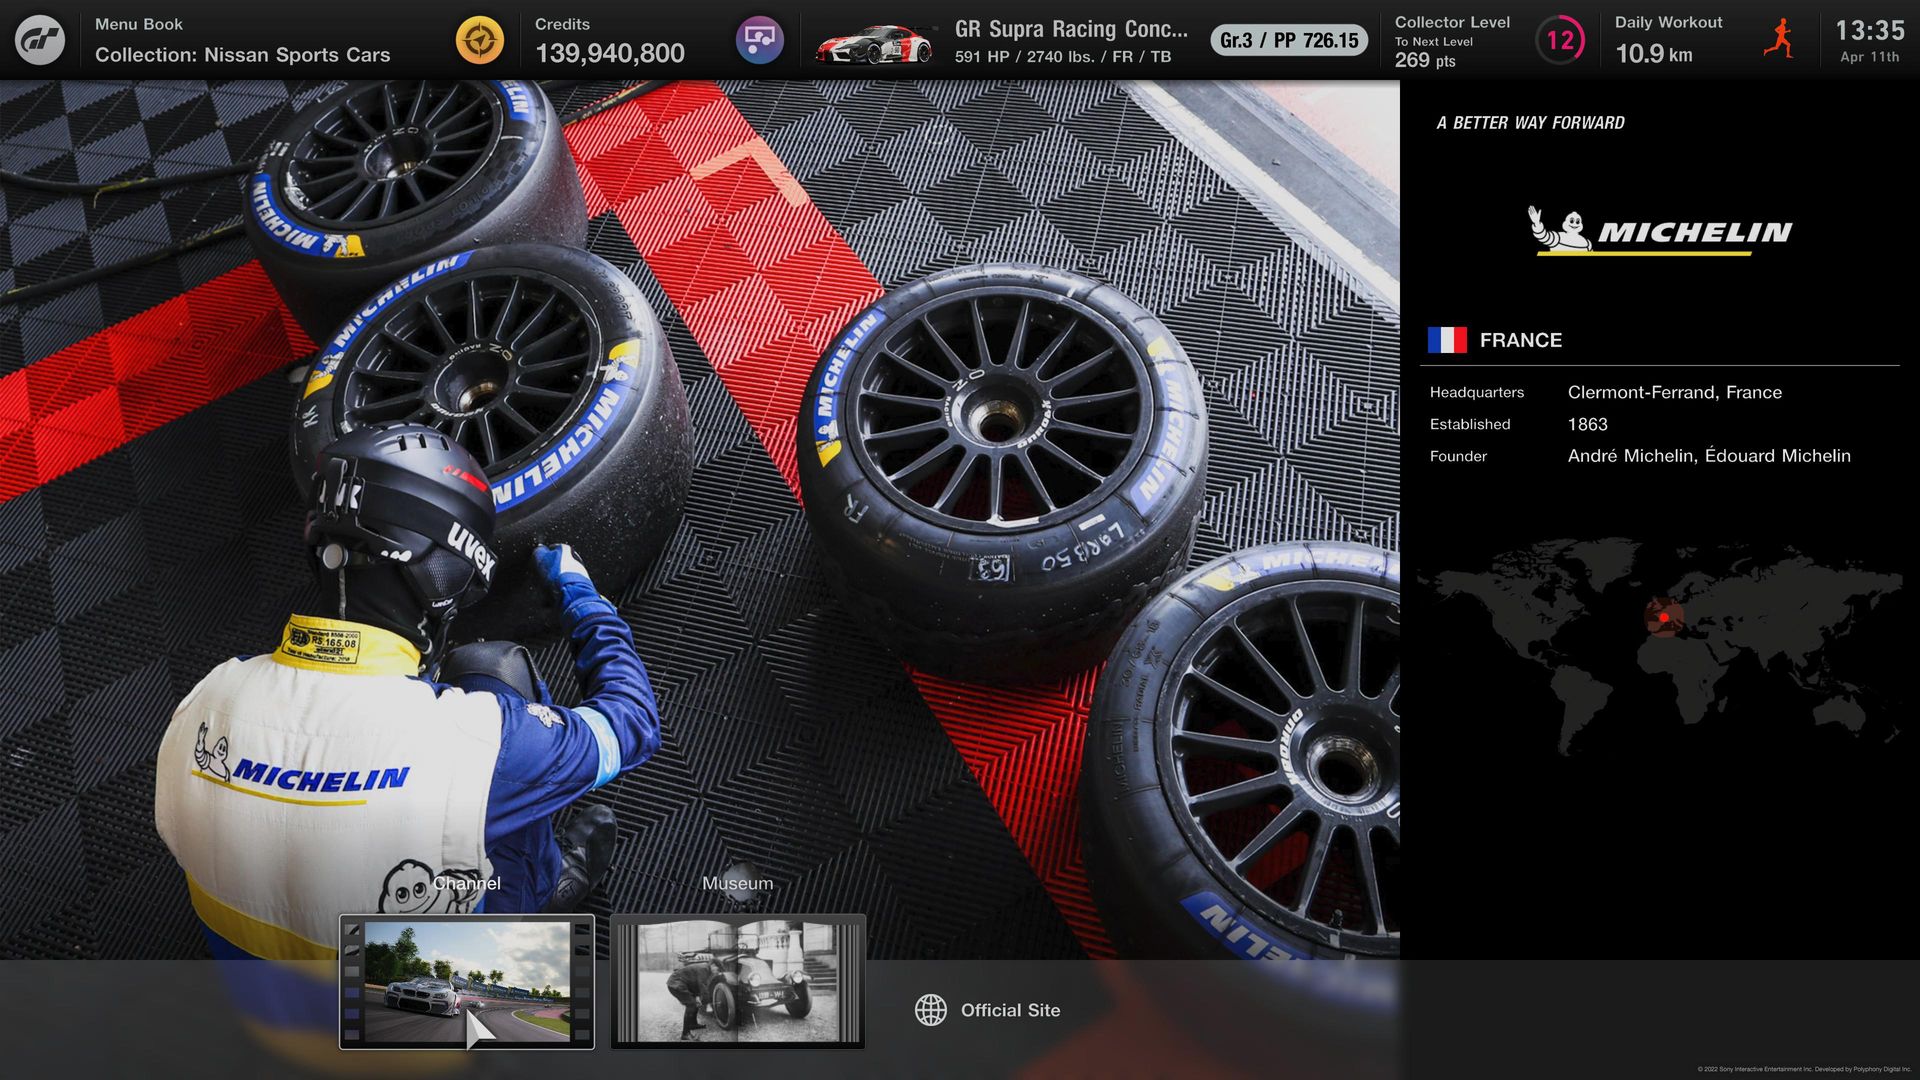Click the GR Supra Racing Concept name
The width and height of the screenshot is (1920, 1080).
click(x=1070, y=30)
